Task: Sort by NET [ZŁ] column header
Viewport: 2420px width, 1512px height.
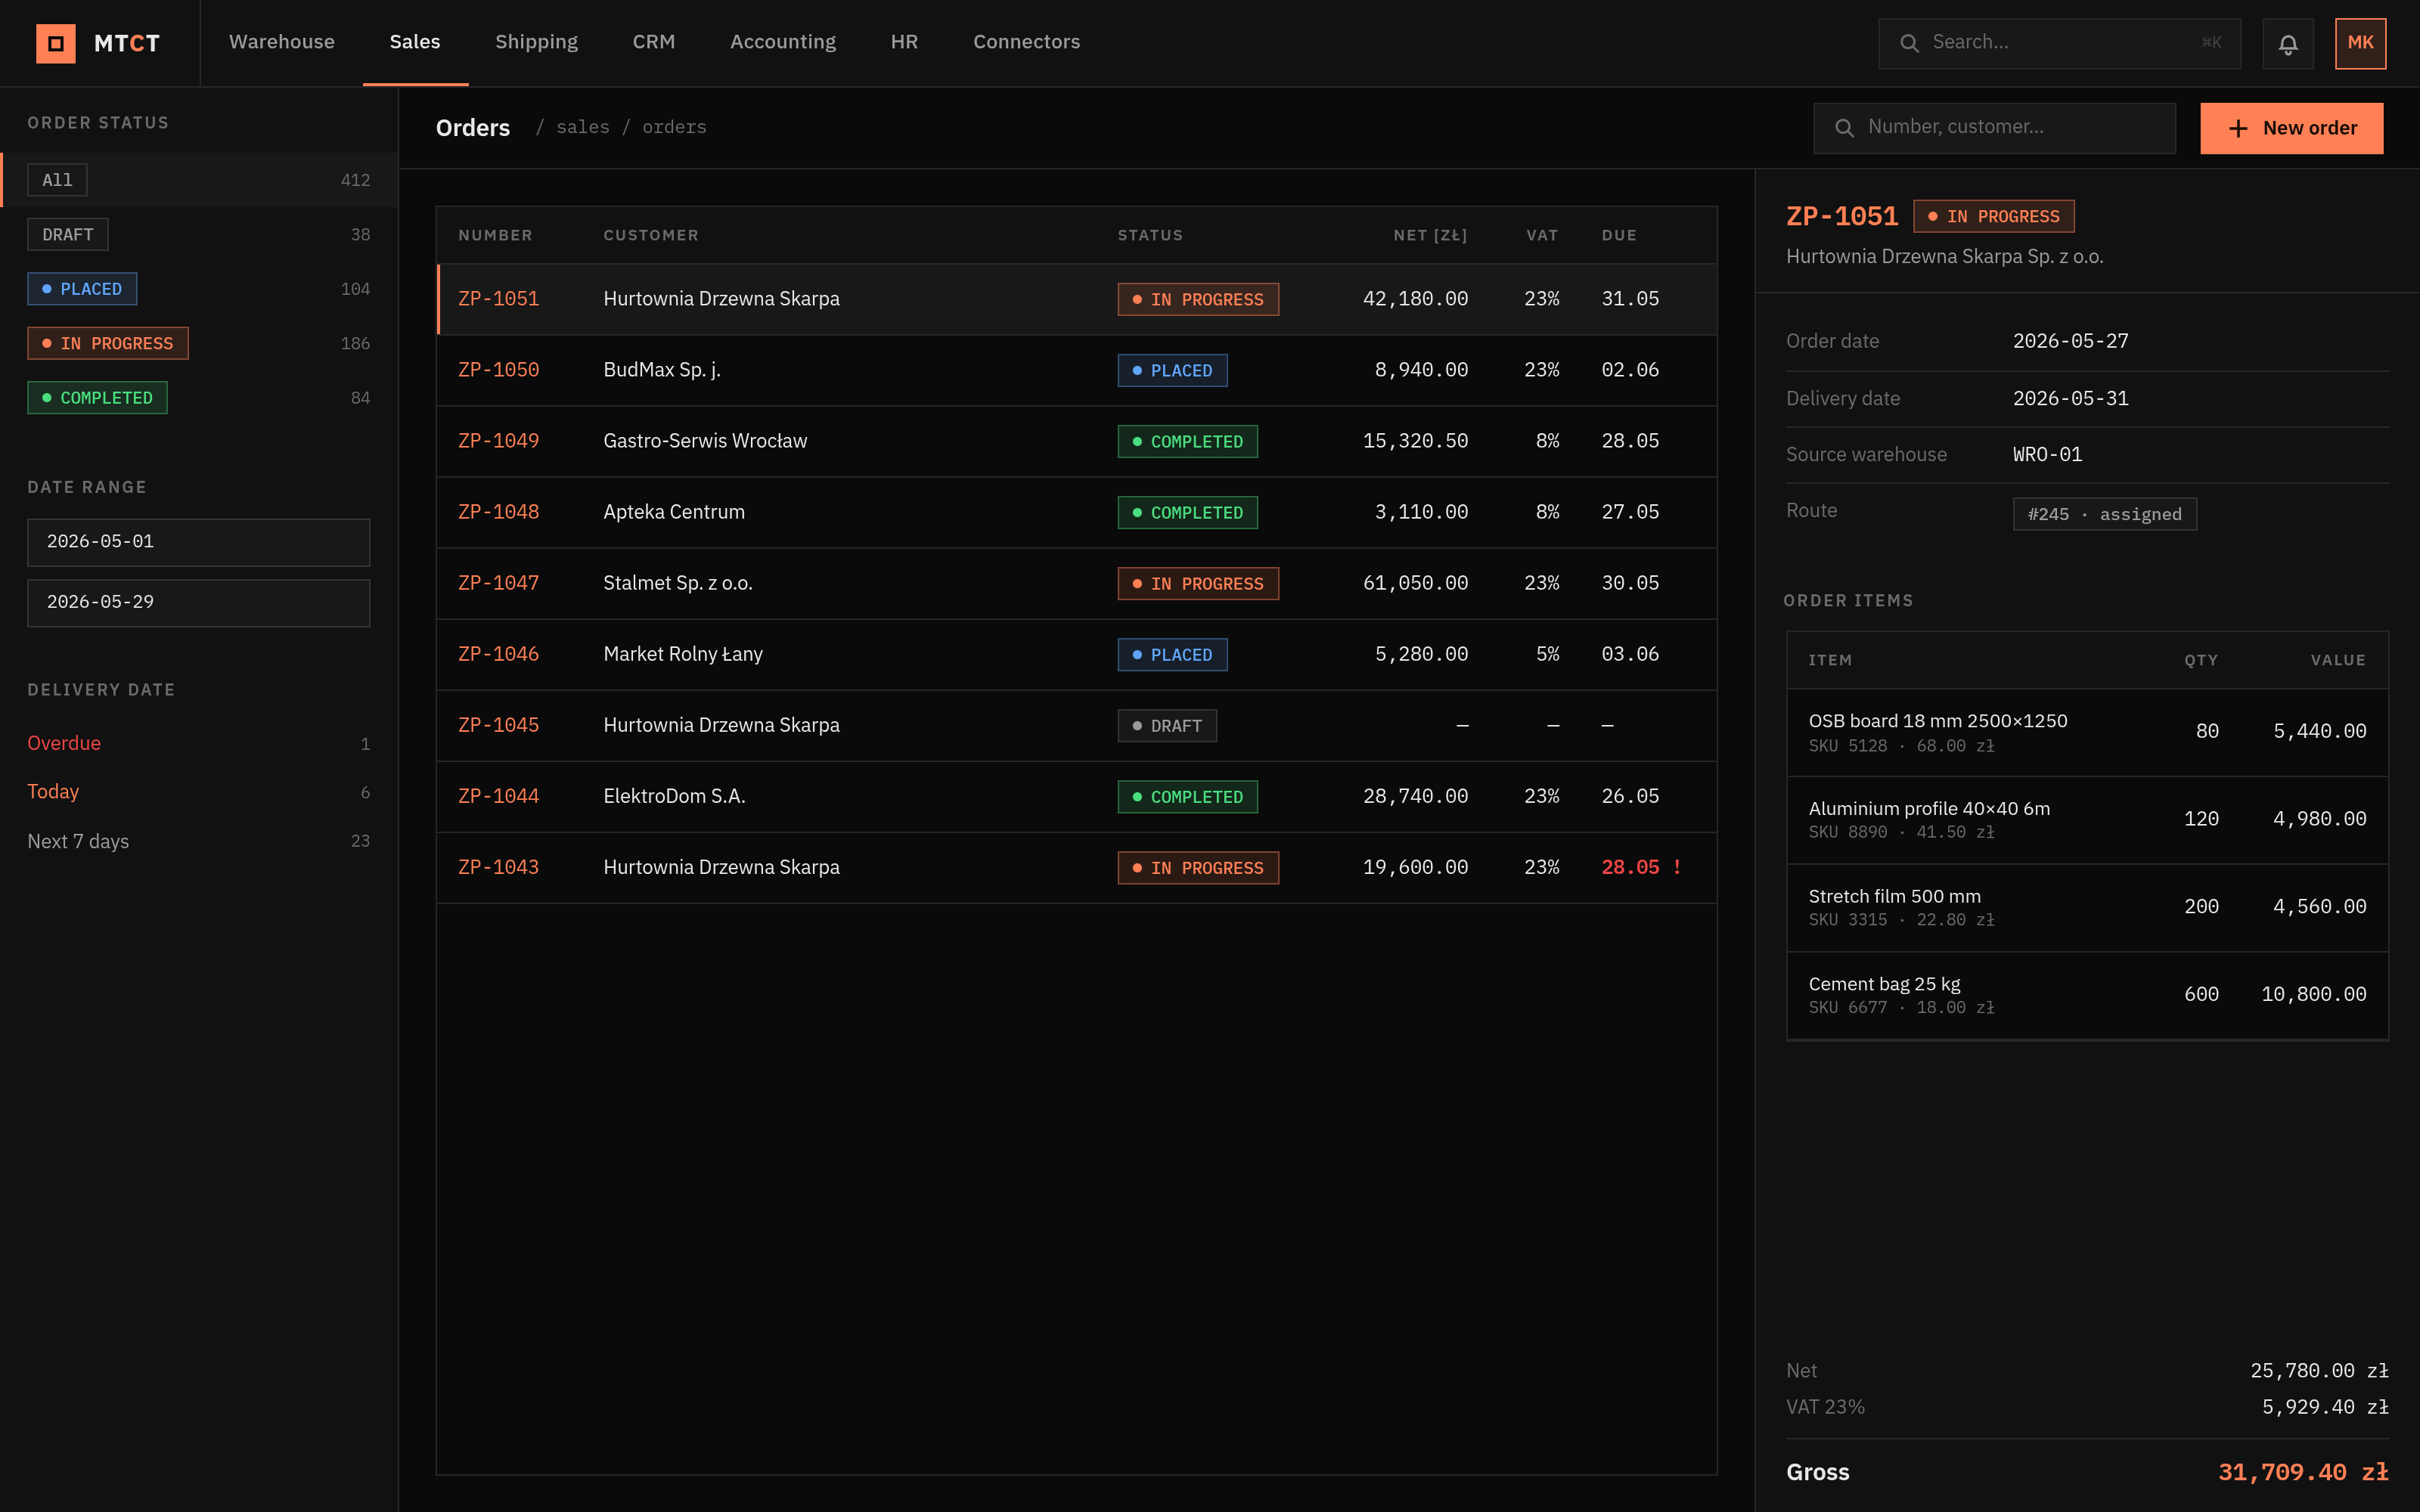Action: click(x=1430, y=235)
